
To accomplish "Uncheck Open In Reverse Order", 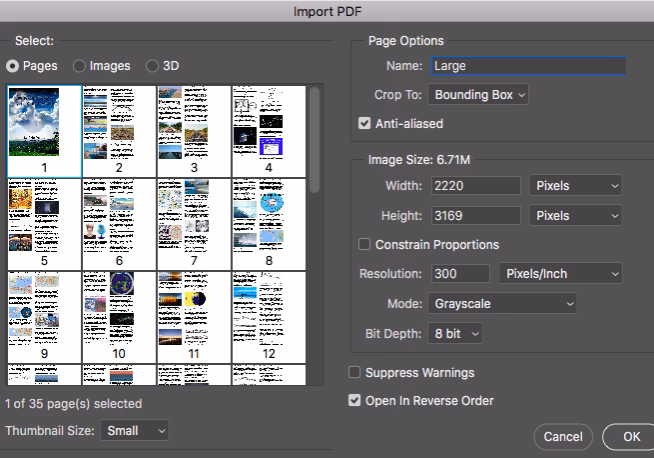I will (355, 400).
